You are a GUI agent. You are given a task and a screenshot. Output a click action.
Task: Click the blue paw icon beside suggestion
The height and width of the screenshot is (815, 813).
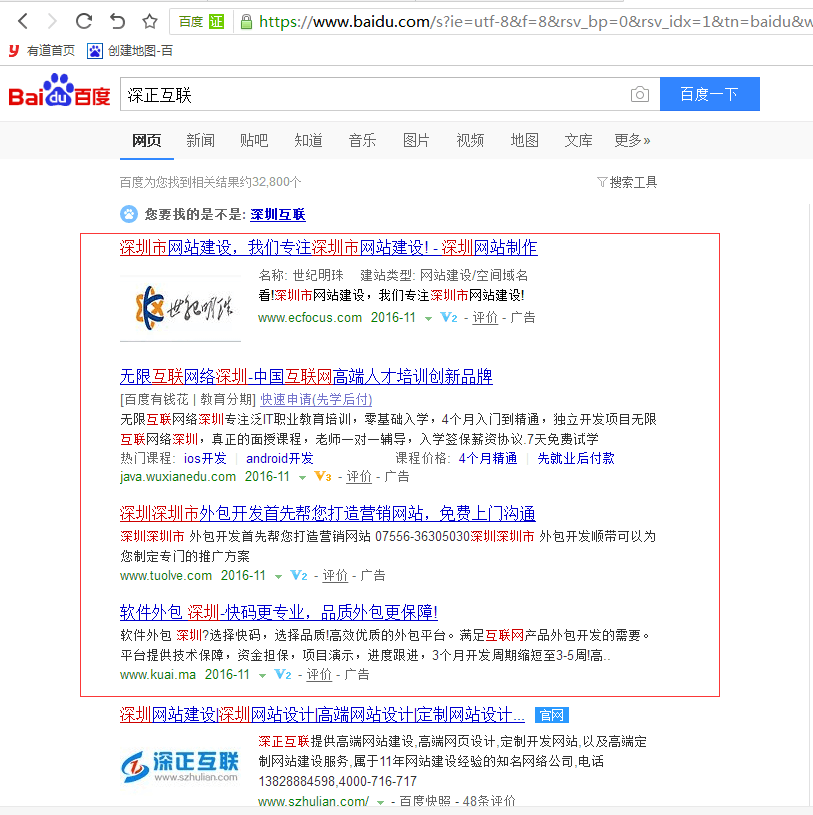[129, 214]
